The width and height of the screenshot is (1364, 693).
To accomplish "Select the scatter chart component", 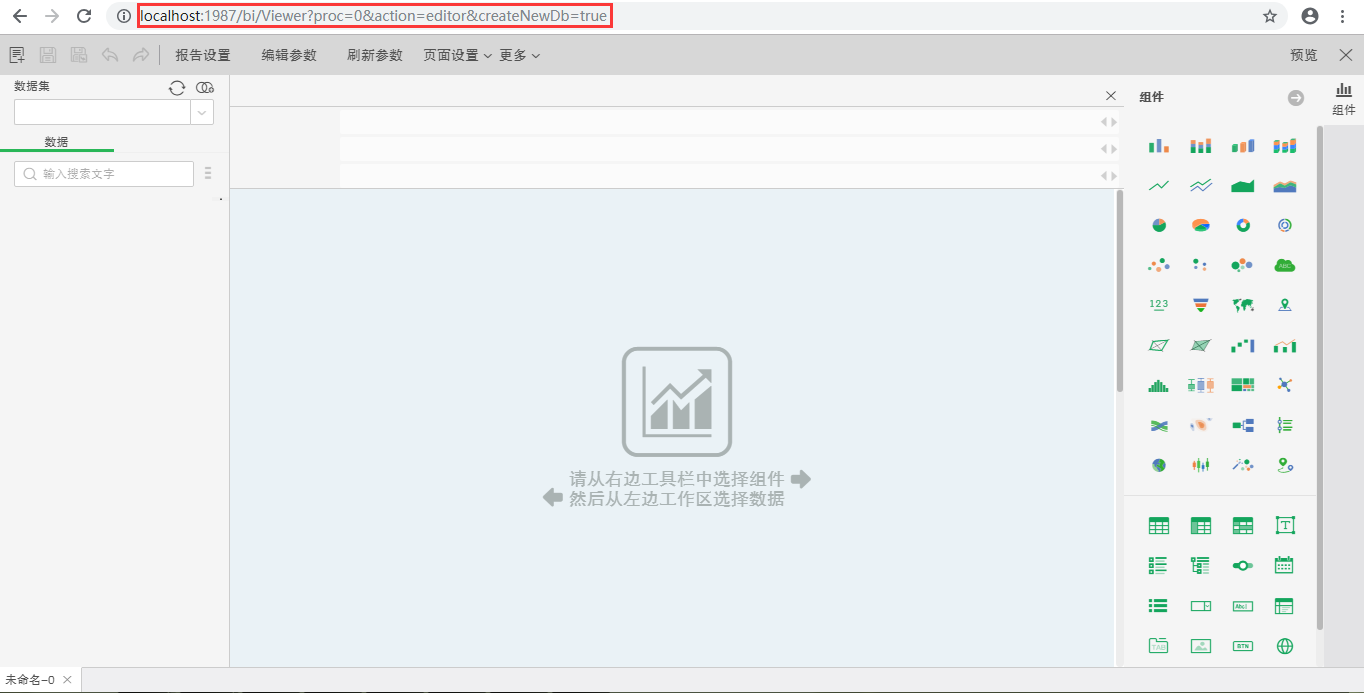I will point(1158,265).
